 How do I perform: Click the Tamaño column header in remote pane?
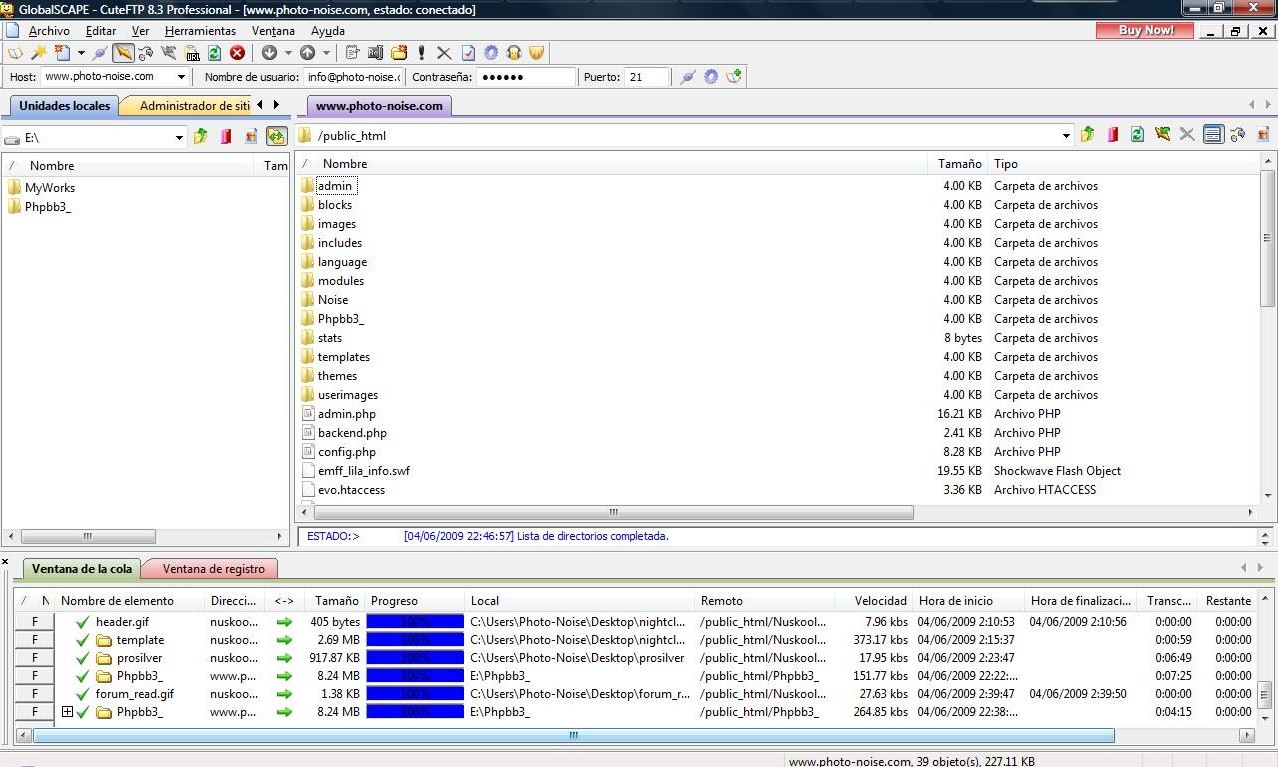[958, 164]
